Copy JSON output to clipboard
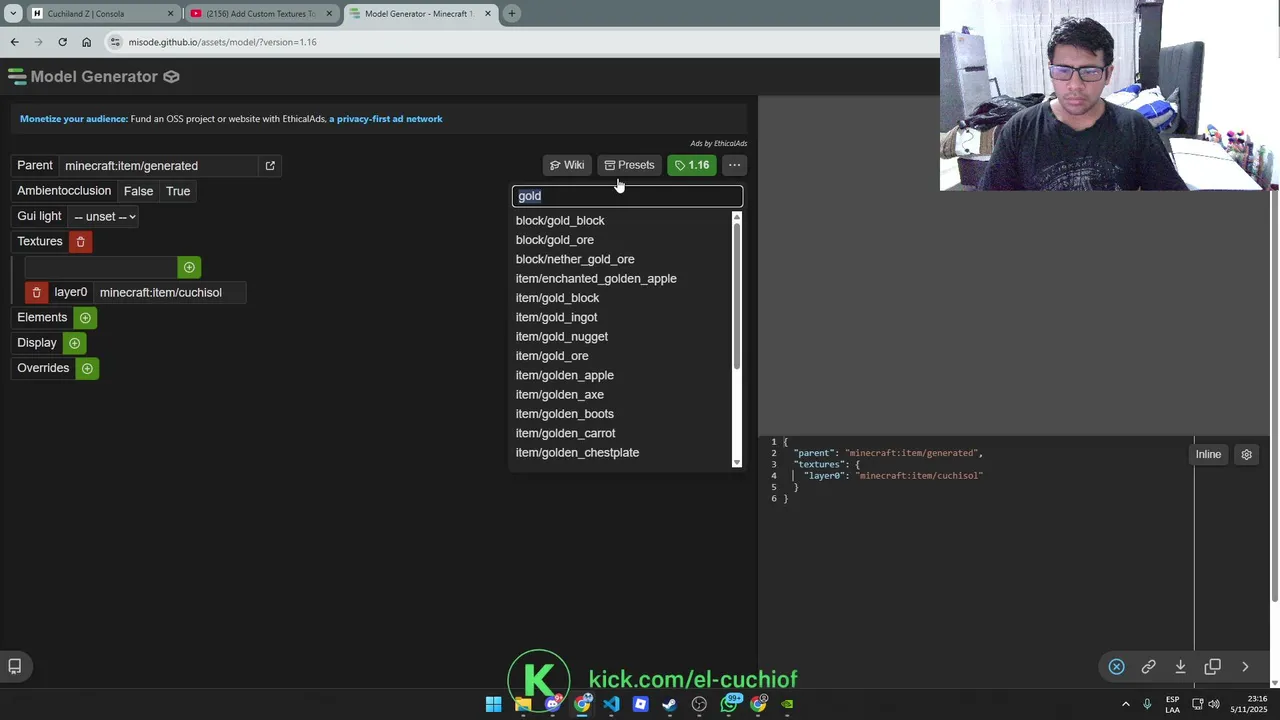 1213,667
